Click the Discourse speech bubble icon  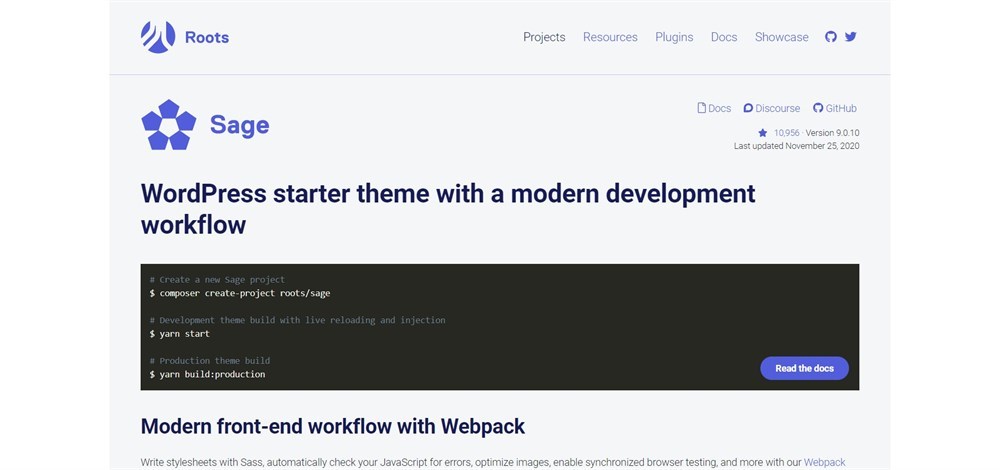748,108
